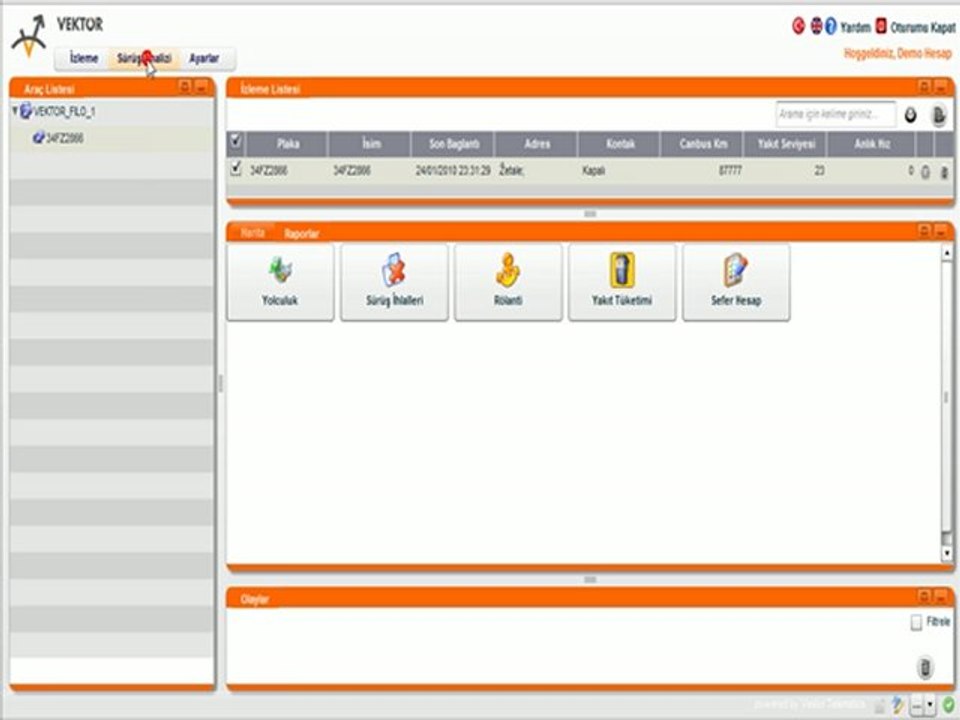960x720 pixels.
Task: Select the Raporlar tab
Action: pos(301,234)
